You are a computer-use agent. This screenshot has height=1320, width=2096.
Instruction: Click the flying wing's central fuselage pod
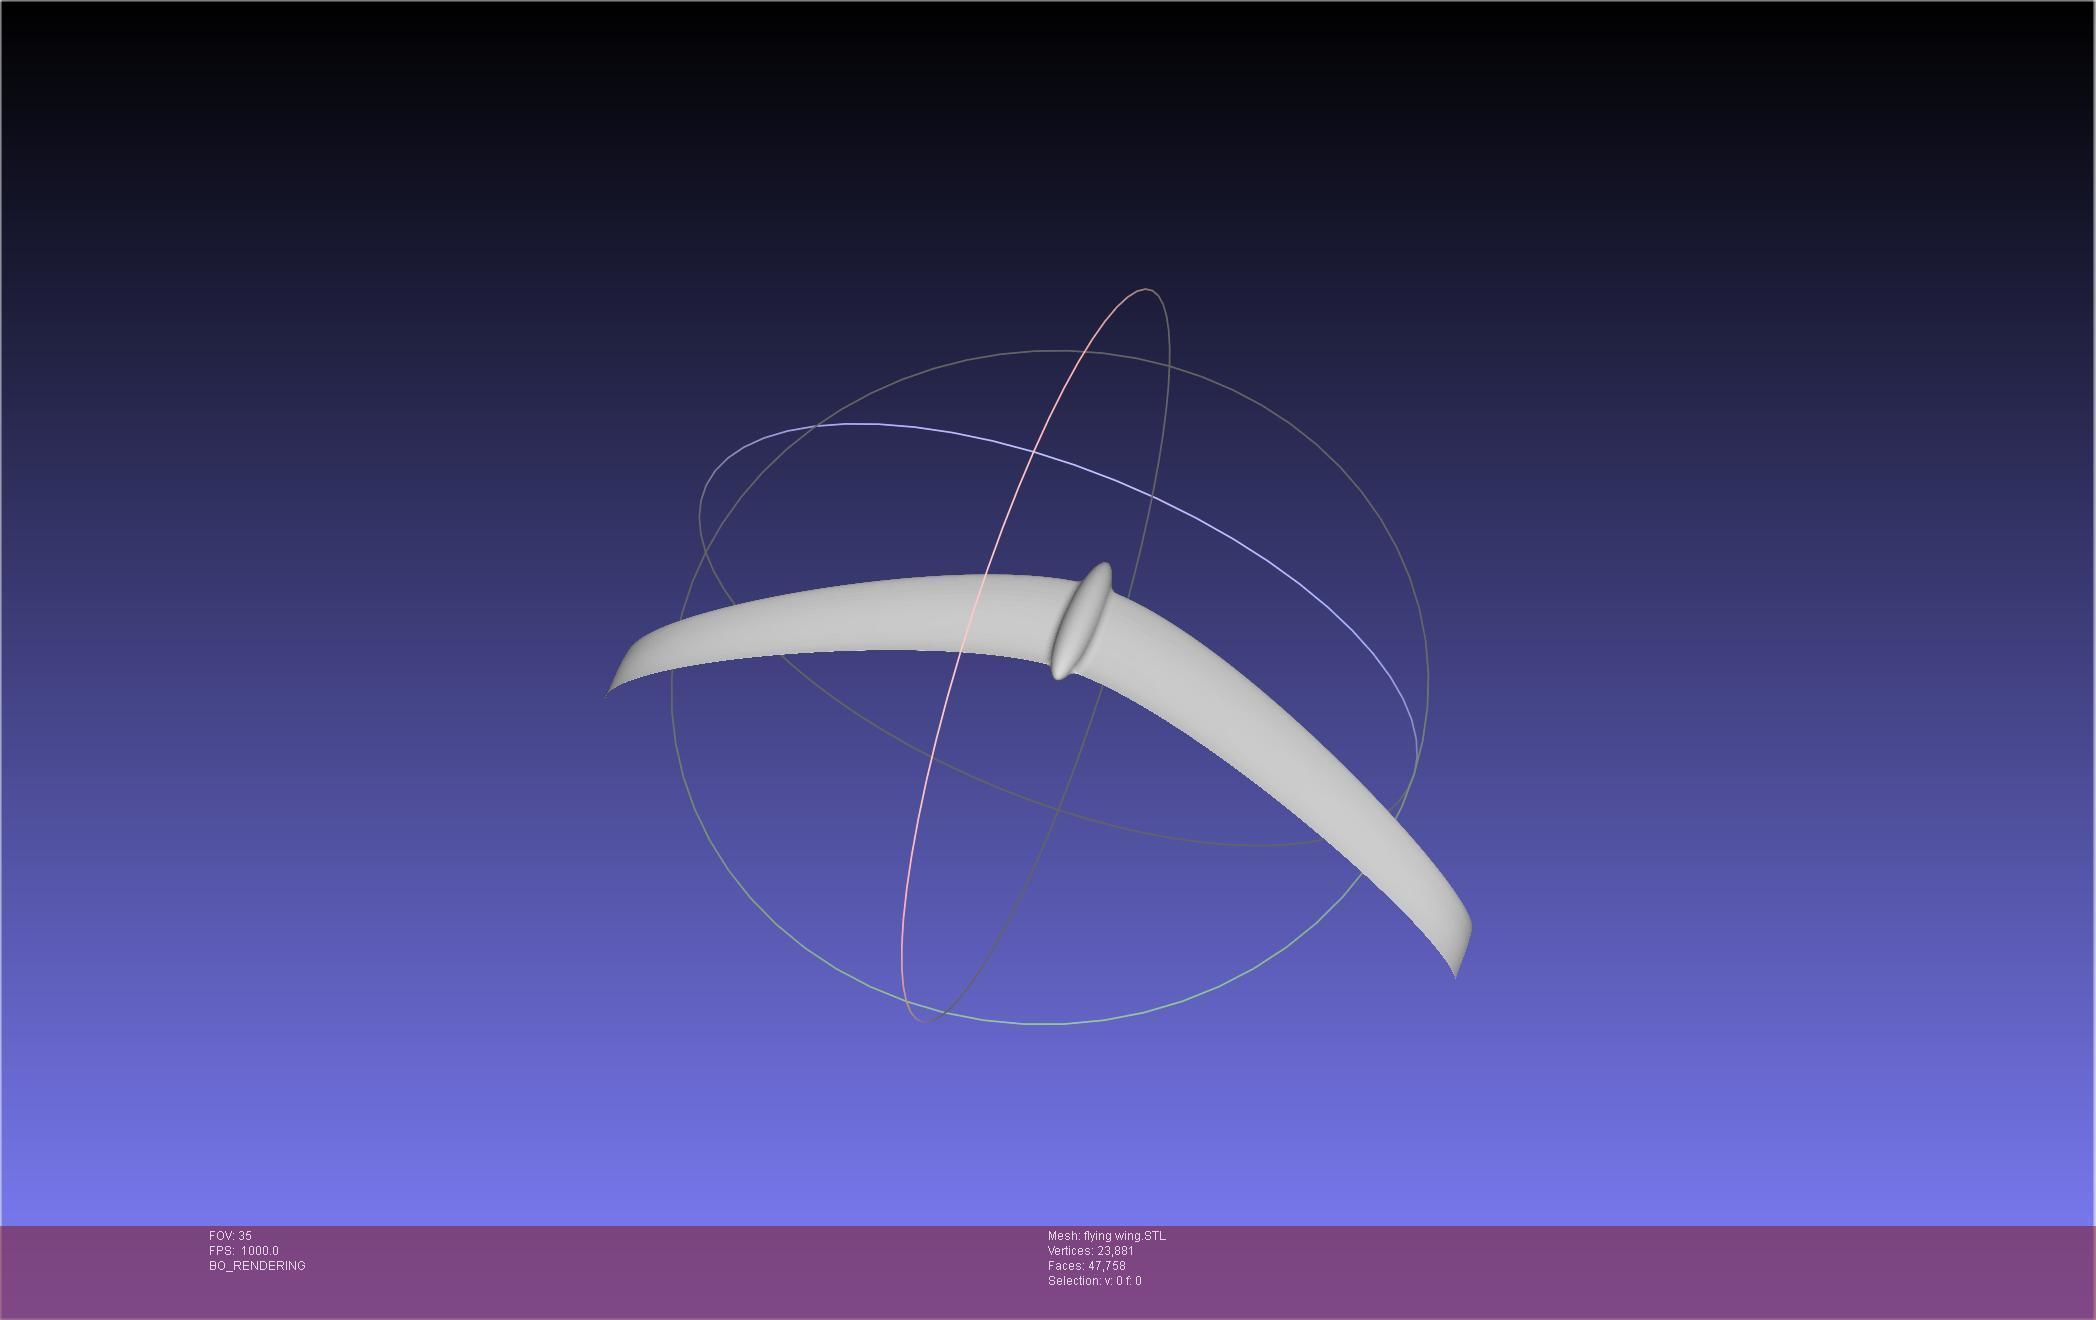pyautogui.click(x=1081, y=621)
